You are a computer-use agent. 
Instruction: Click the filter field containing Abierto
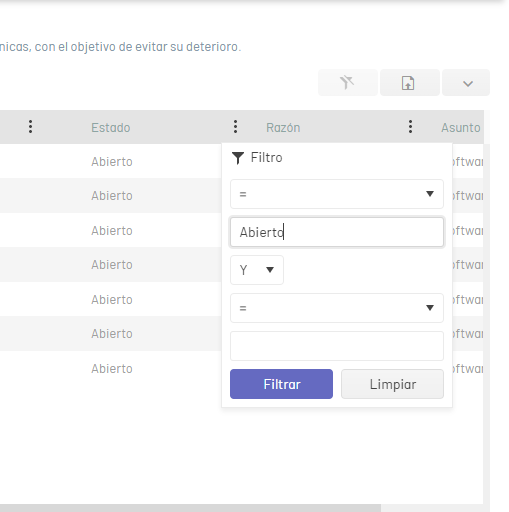(337, 232)
